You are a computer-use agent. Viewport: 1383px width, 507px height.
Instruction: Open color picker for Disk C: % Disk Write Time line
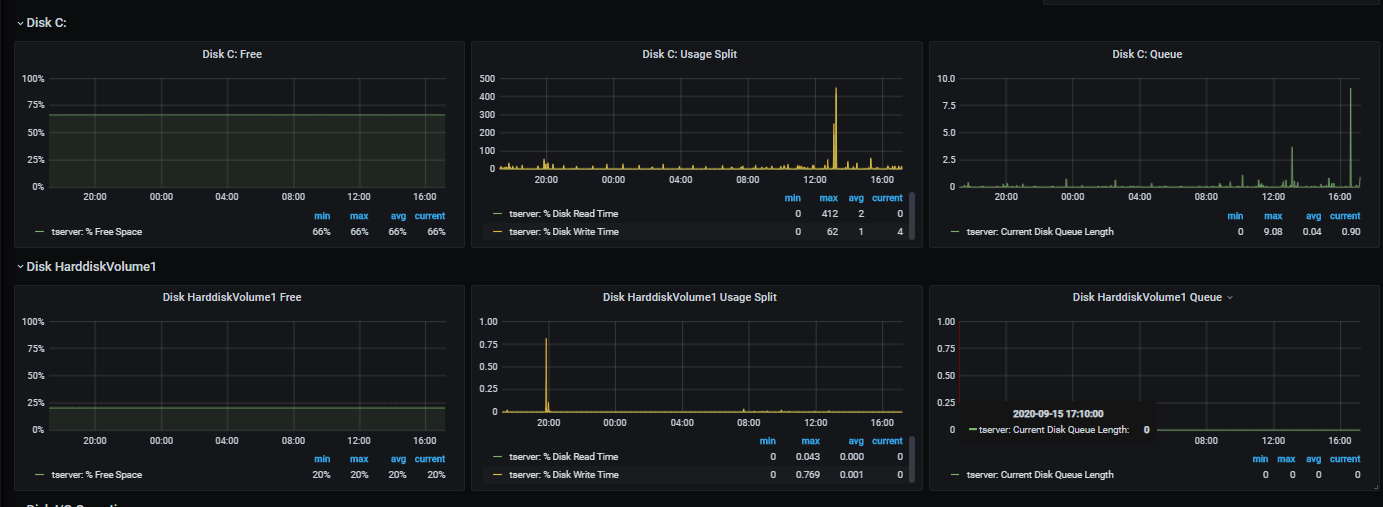[498, 232]
